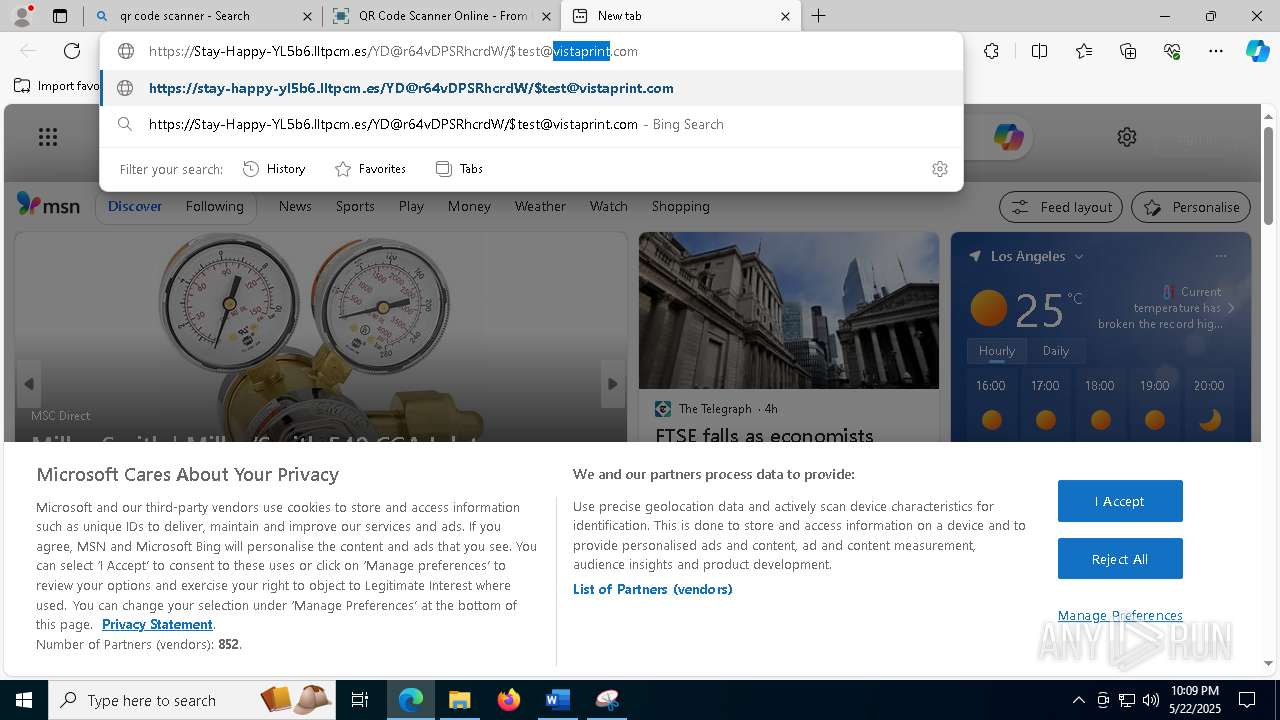Click the Type here to search box

(190, 700)
